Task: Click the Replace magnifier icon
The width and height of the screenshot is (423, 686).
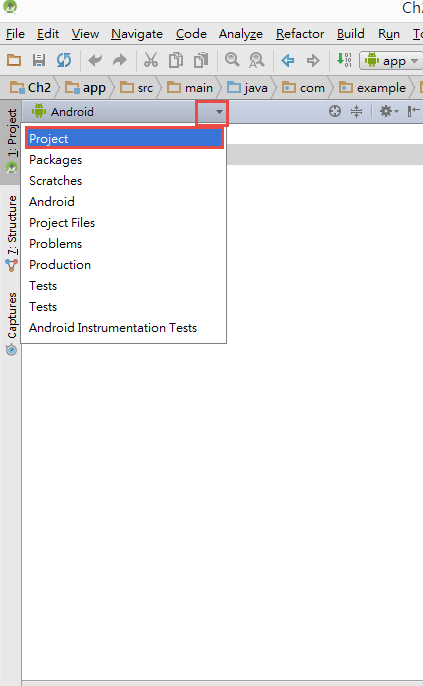Action: click(257, 60)
